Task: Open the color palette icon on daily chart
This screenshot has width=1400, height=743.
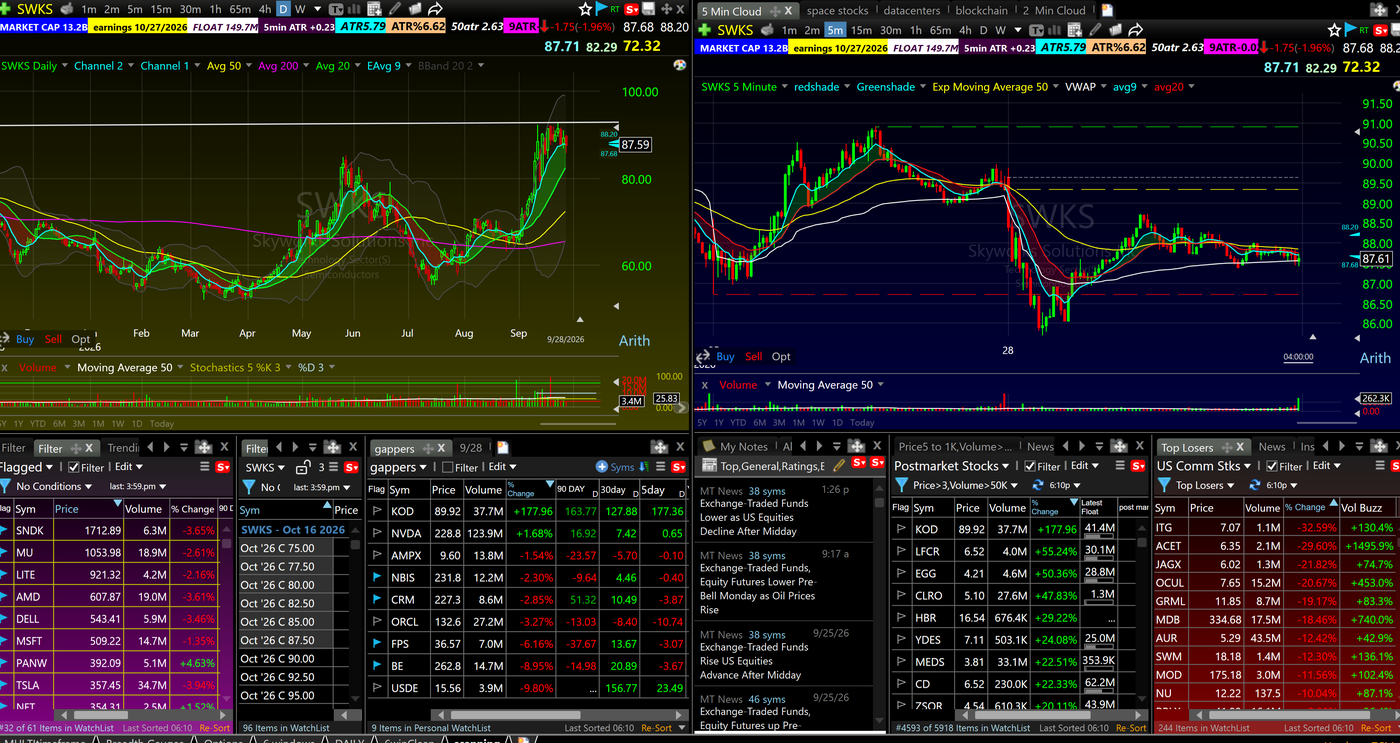Action: click(680, 65)
